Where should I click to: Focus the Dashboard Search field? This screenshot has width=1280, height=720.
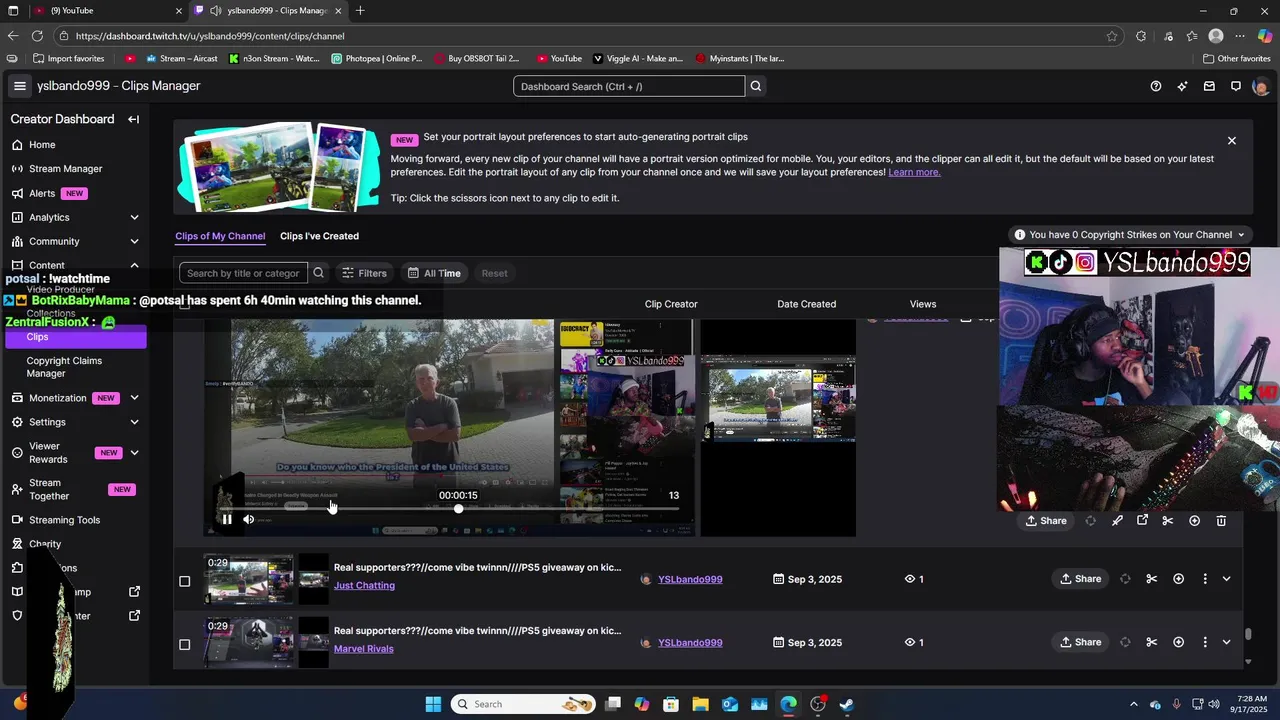(x=629, y=86)
